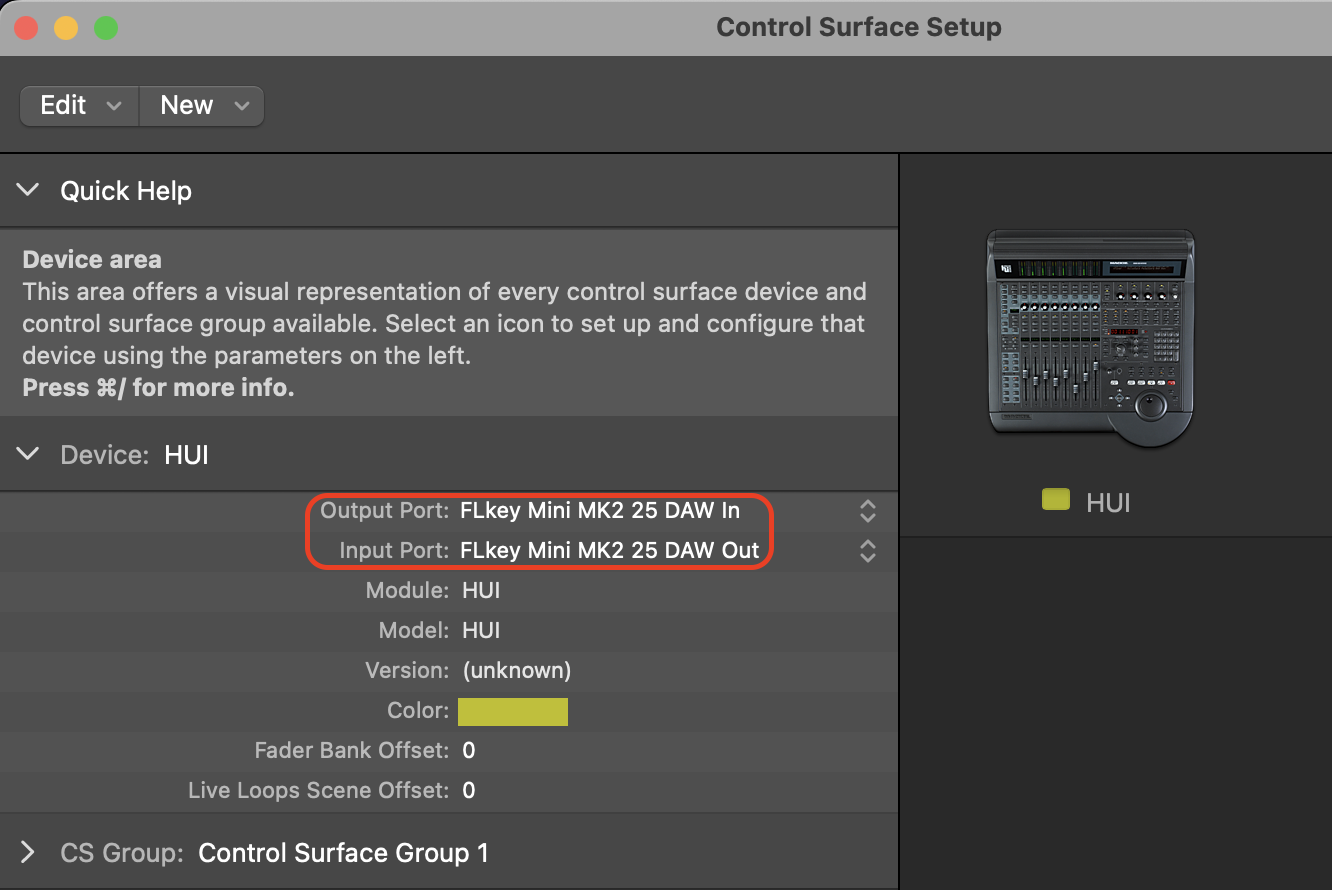
Task: Minimize the Control Surface Setup window
Action: [x=66, y=28]
